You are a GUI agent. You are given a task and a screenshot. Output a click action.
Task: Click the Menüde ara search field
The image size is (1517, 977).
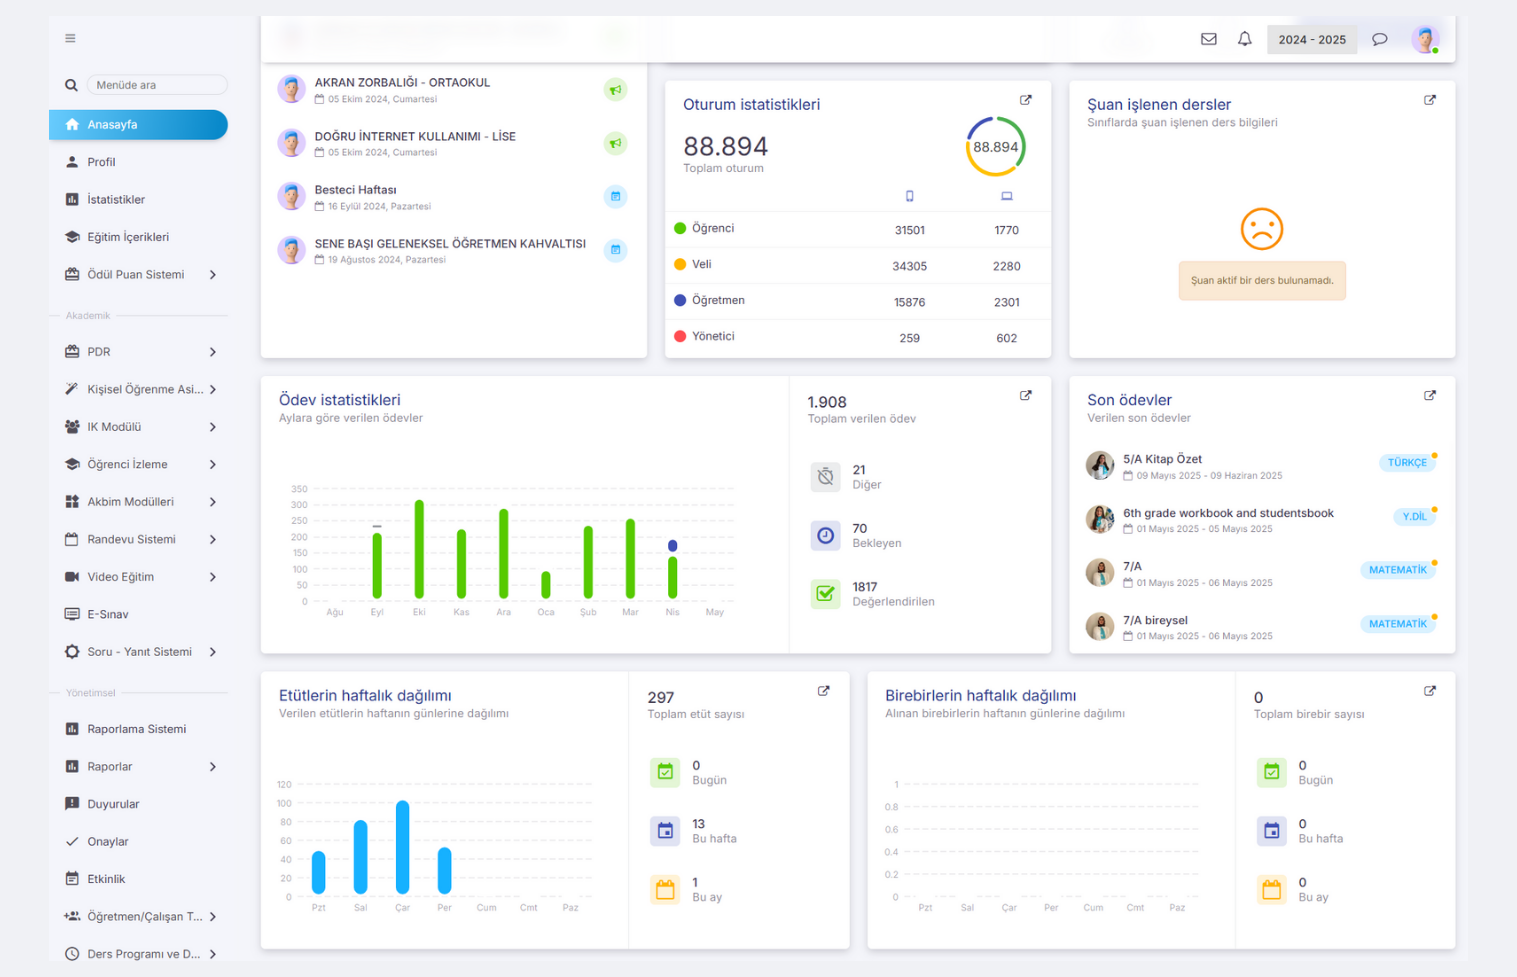click(157, 85)
